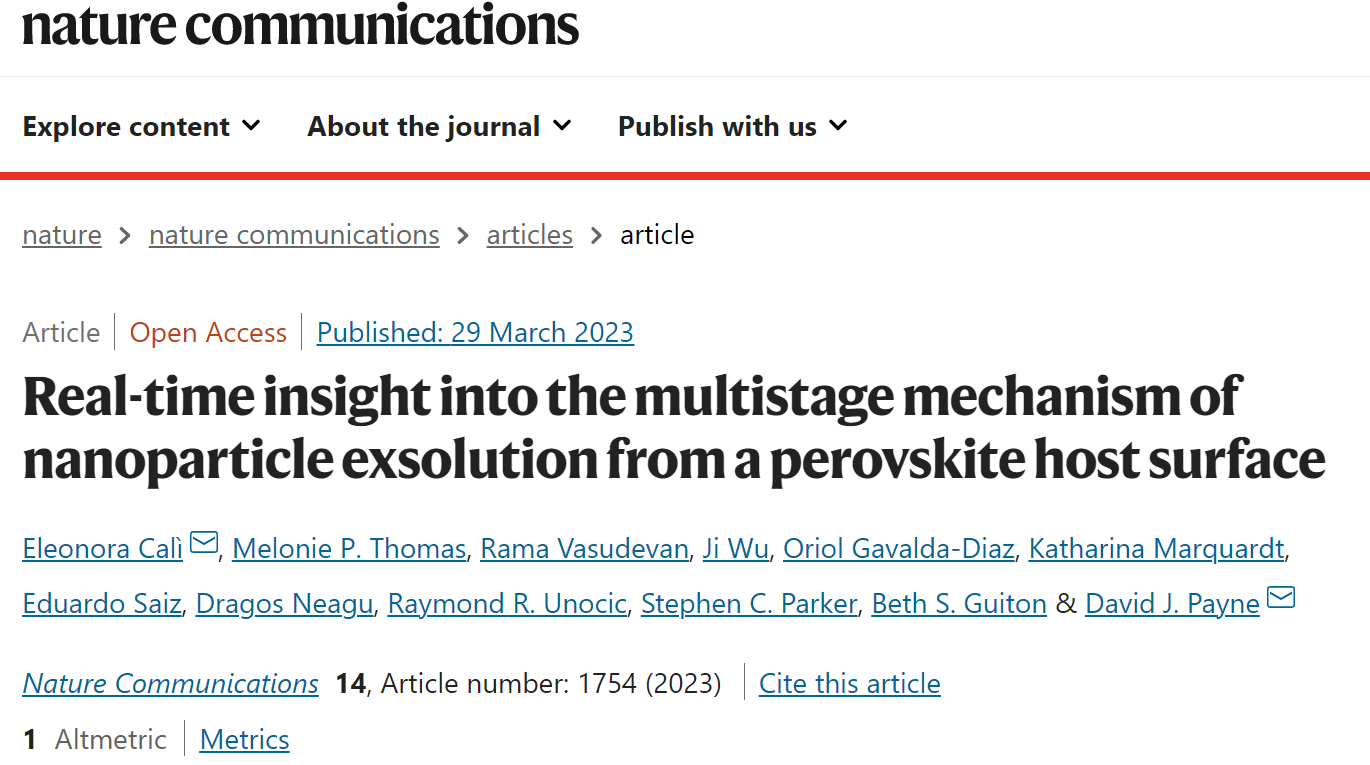Expand the Publish with us menu
Viewport: 1370px width, 765px height.
pyautogui.click(x=732, y=126)
